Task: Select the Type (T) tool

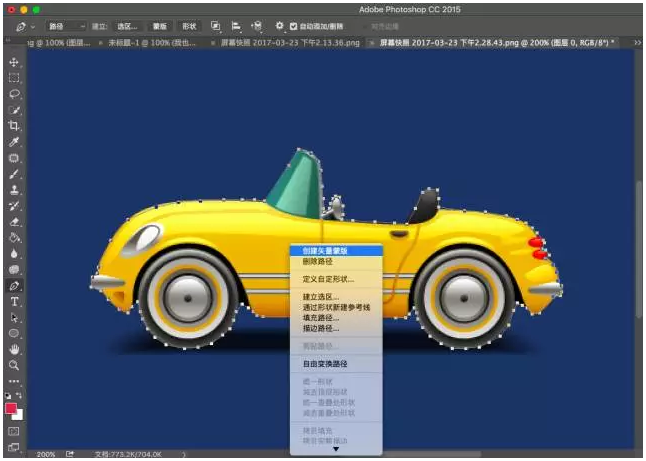Action: click(x=14, y=301)
